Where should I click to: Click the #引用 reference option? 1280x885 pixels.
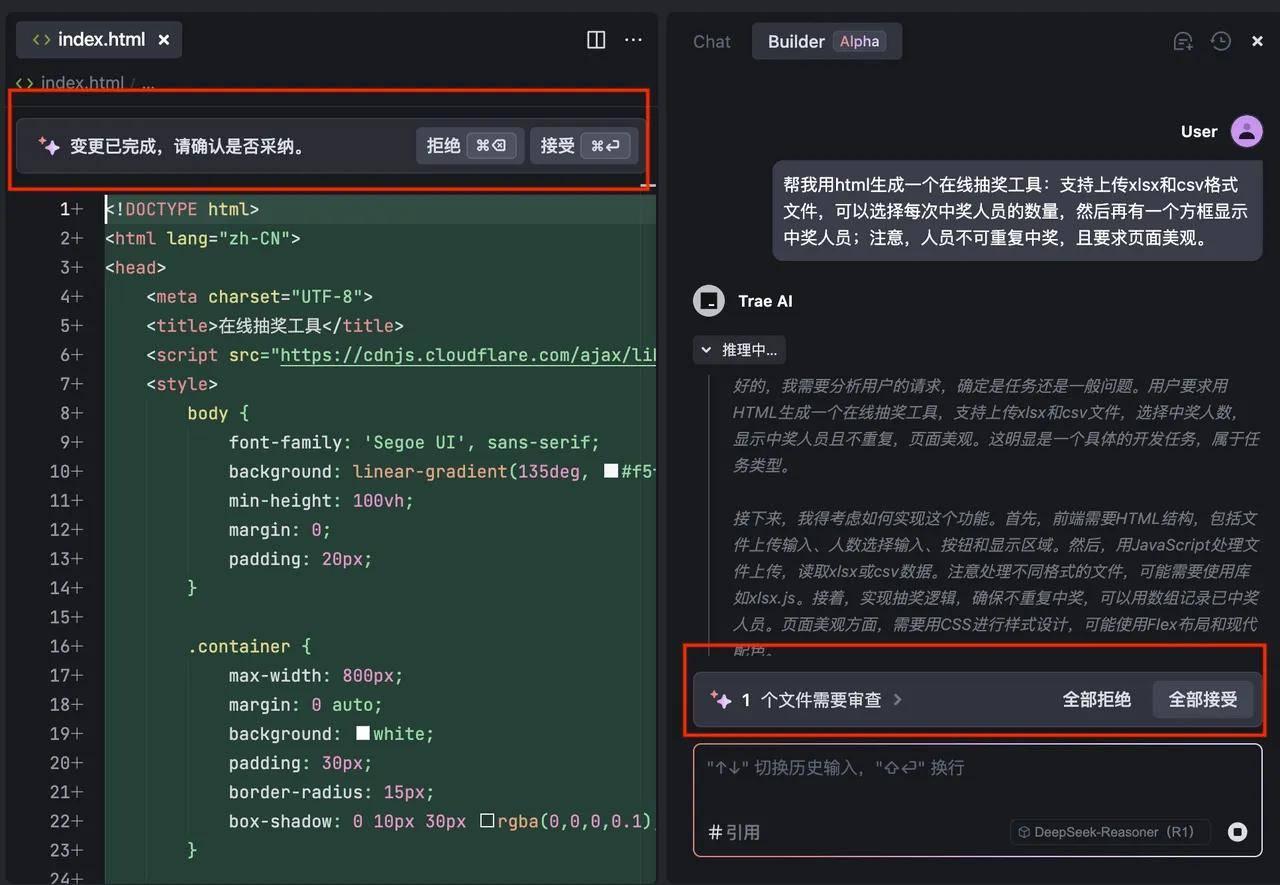click(x=735, y=831)
